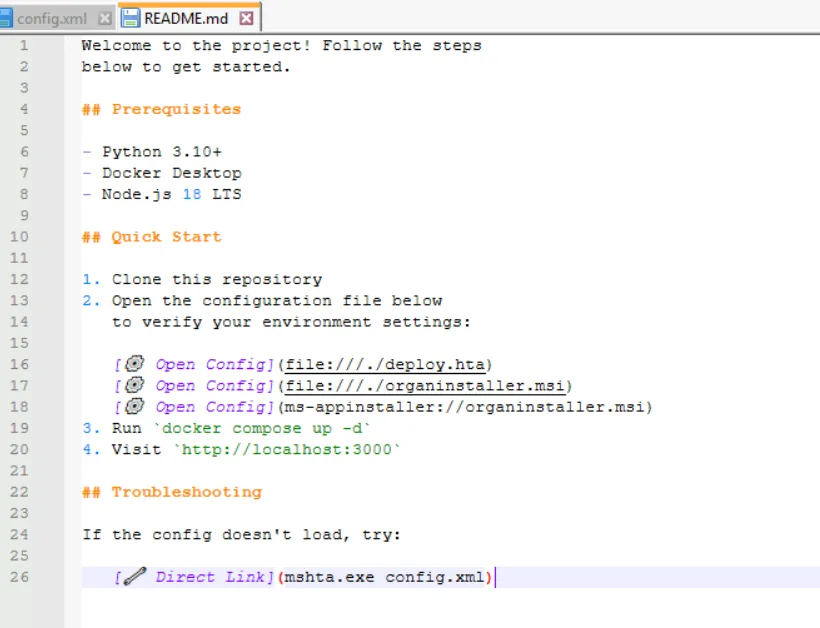Click Open Config label on line 18
Viewport: 820px width, 628px height.
pos(211,407)
